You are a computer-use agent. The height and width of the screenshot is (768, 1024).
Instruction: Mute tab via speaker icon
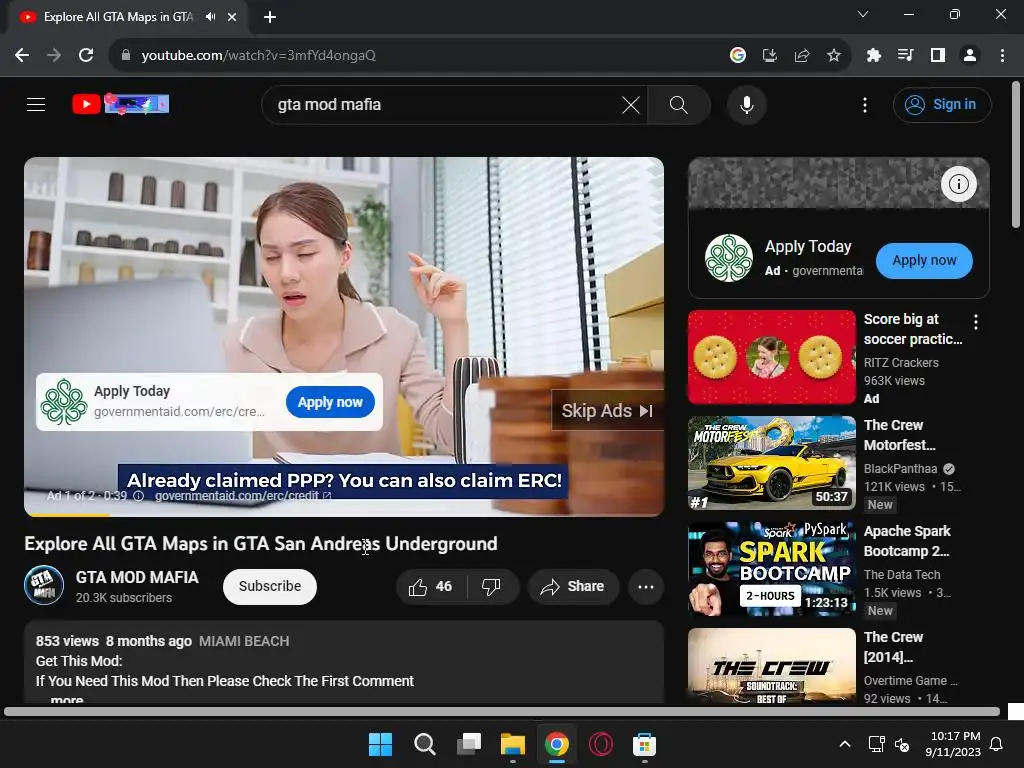[x=210, y=17]
